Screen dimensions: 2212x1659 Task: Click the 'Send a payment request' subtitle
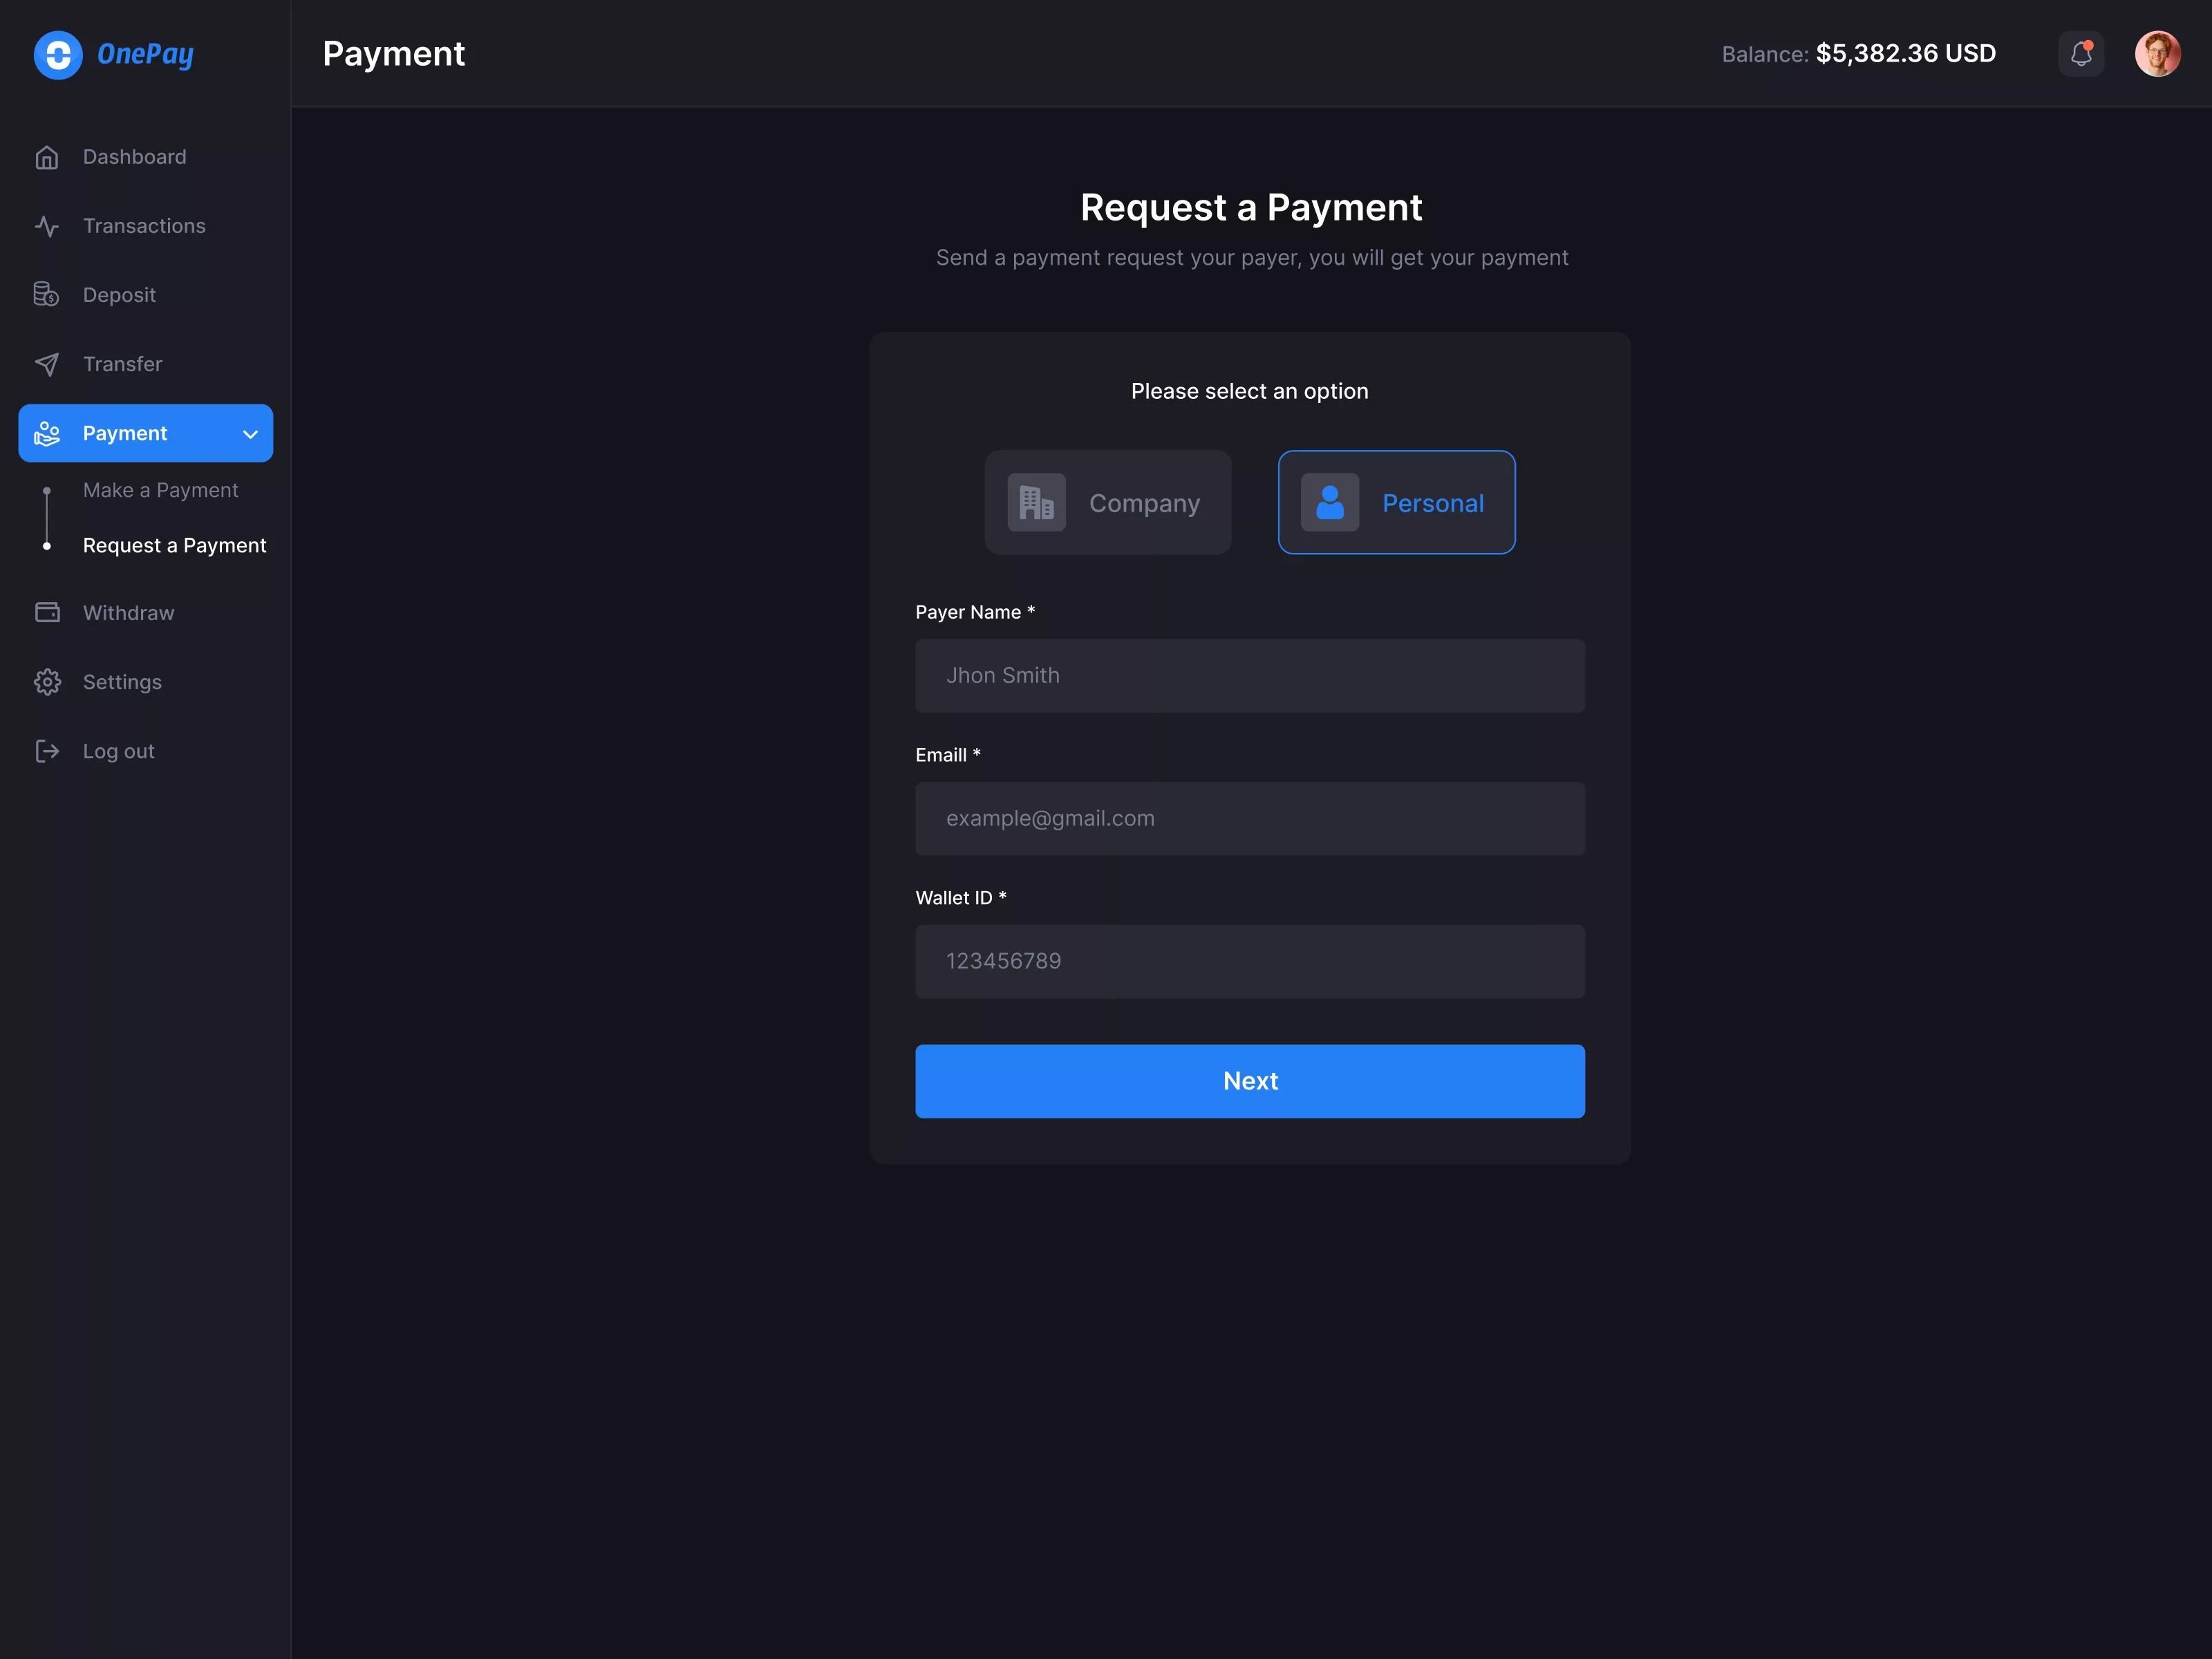coord(1252,258)
